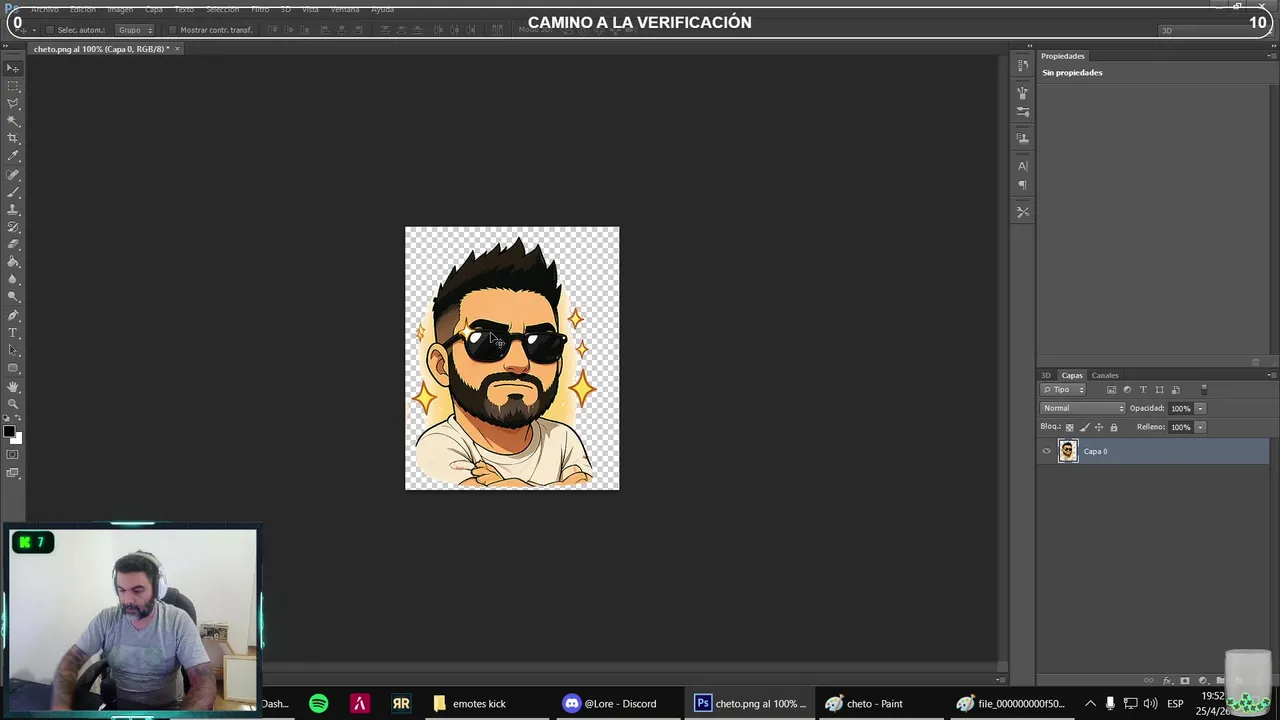The image size is (1280, 720).
Task: Toggle the layer filtering switch
Action: tap(1204, 389)
